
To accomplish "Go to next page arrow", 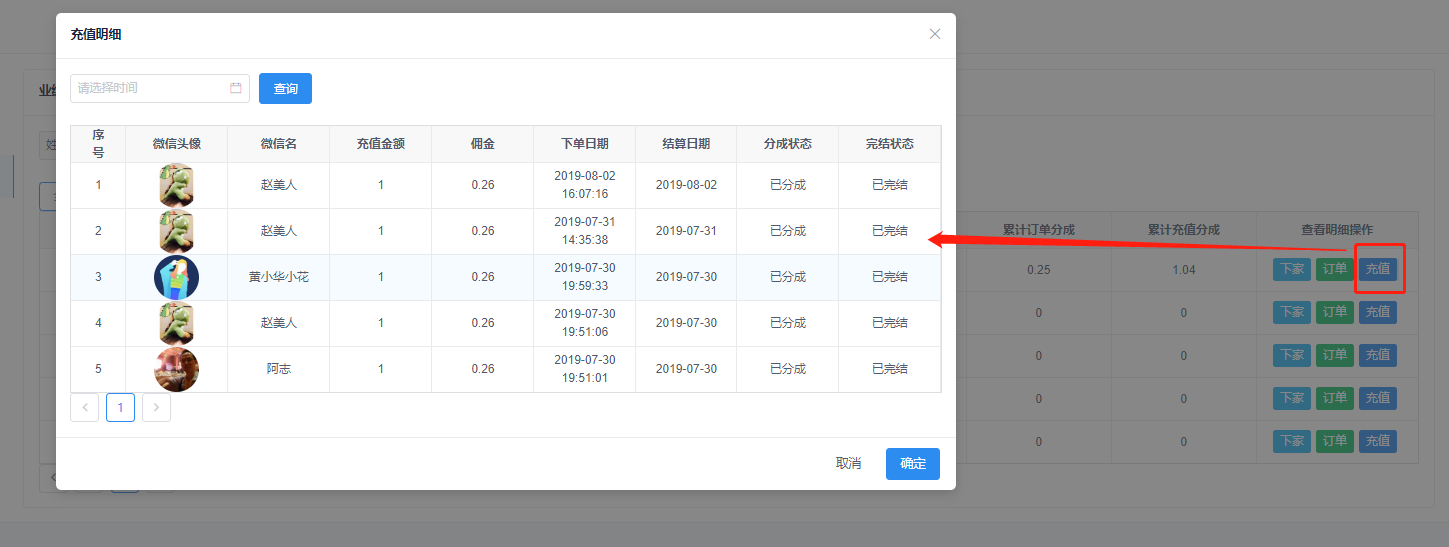I will (x=156, y=407).
